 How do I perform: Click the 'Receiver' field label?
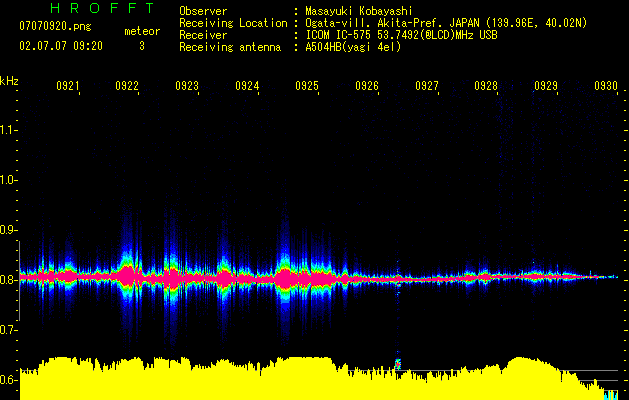(x=203, y=35)
